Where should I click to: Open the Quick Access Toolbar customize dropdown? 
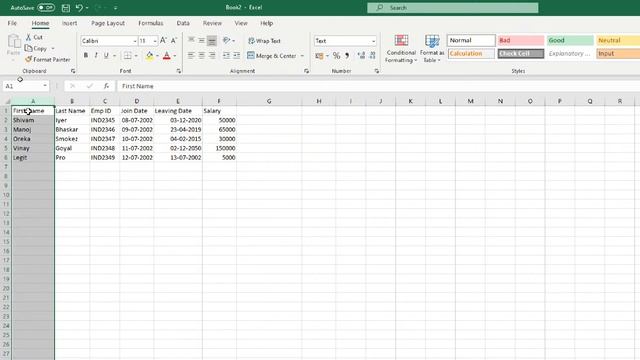pyautogui.click(x=116, y=8)
